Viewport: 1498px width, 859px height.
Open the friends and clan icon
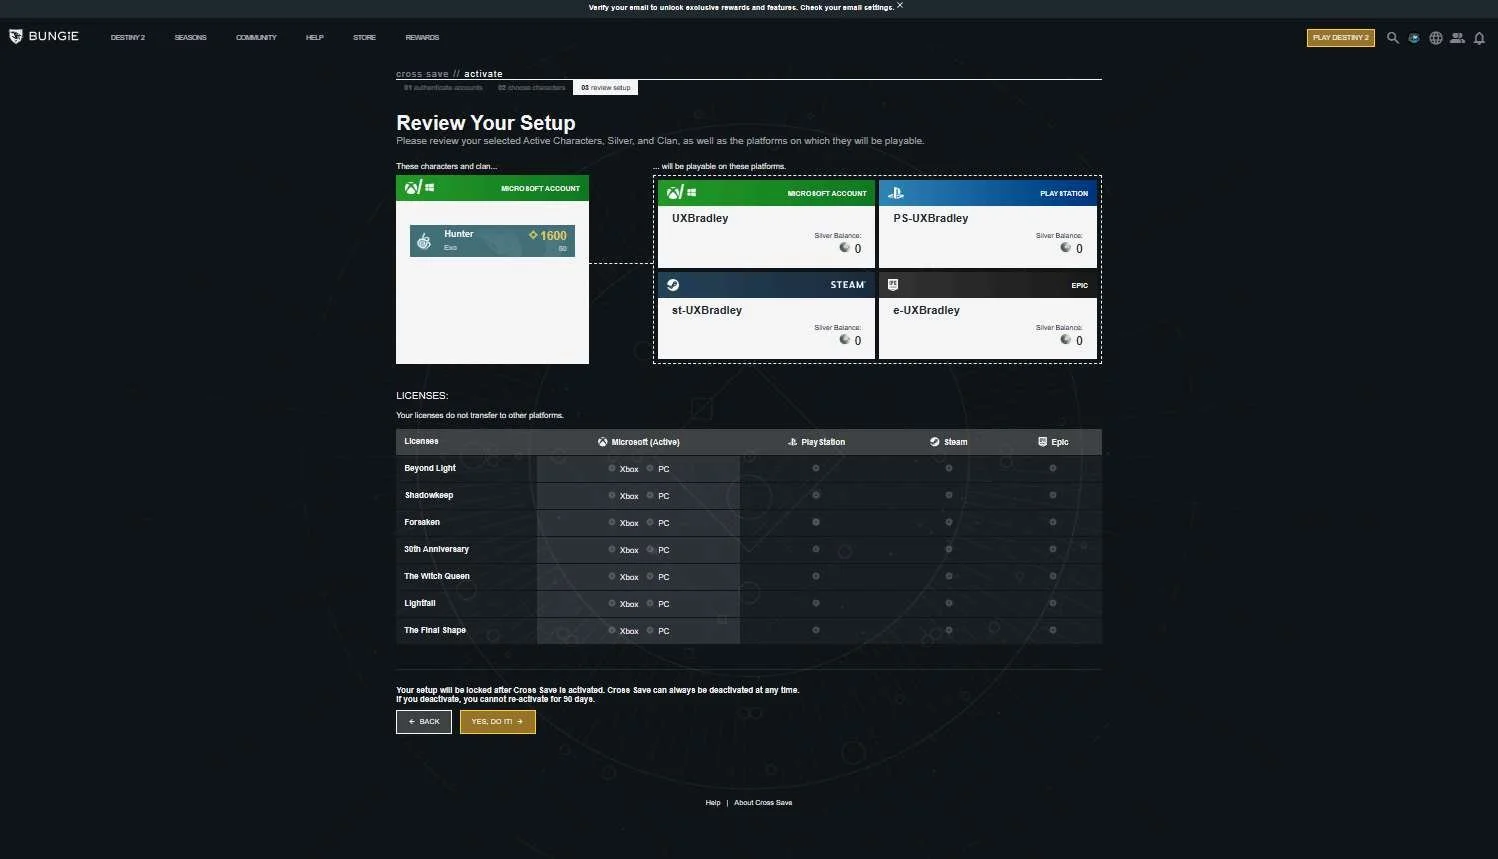(x=1457, y=38)
